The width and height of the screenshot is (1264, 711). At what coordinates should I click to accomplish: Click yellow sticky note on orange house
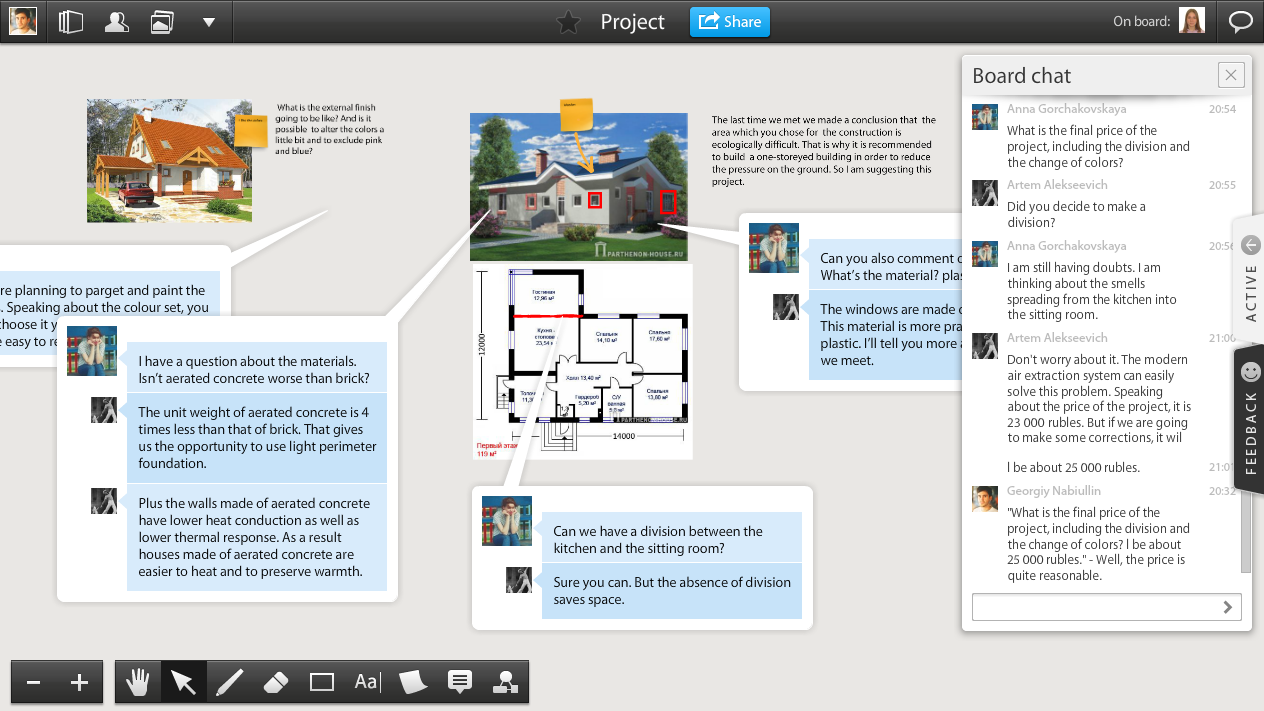click(250, 130)
